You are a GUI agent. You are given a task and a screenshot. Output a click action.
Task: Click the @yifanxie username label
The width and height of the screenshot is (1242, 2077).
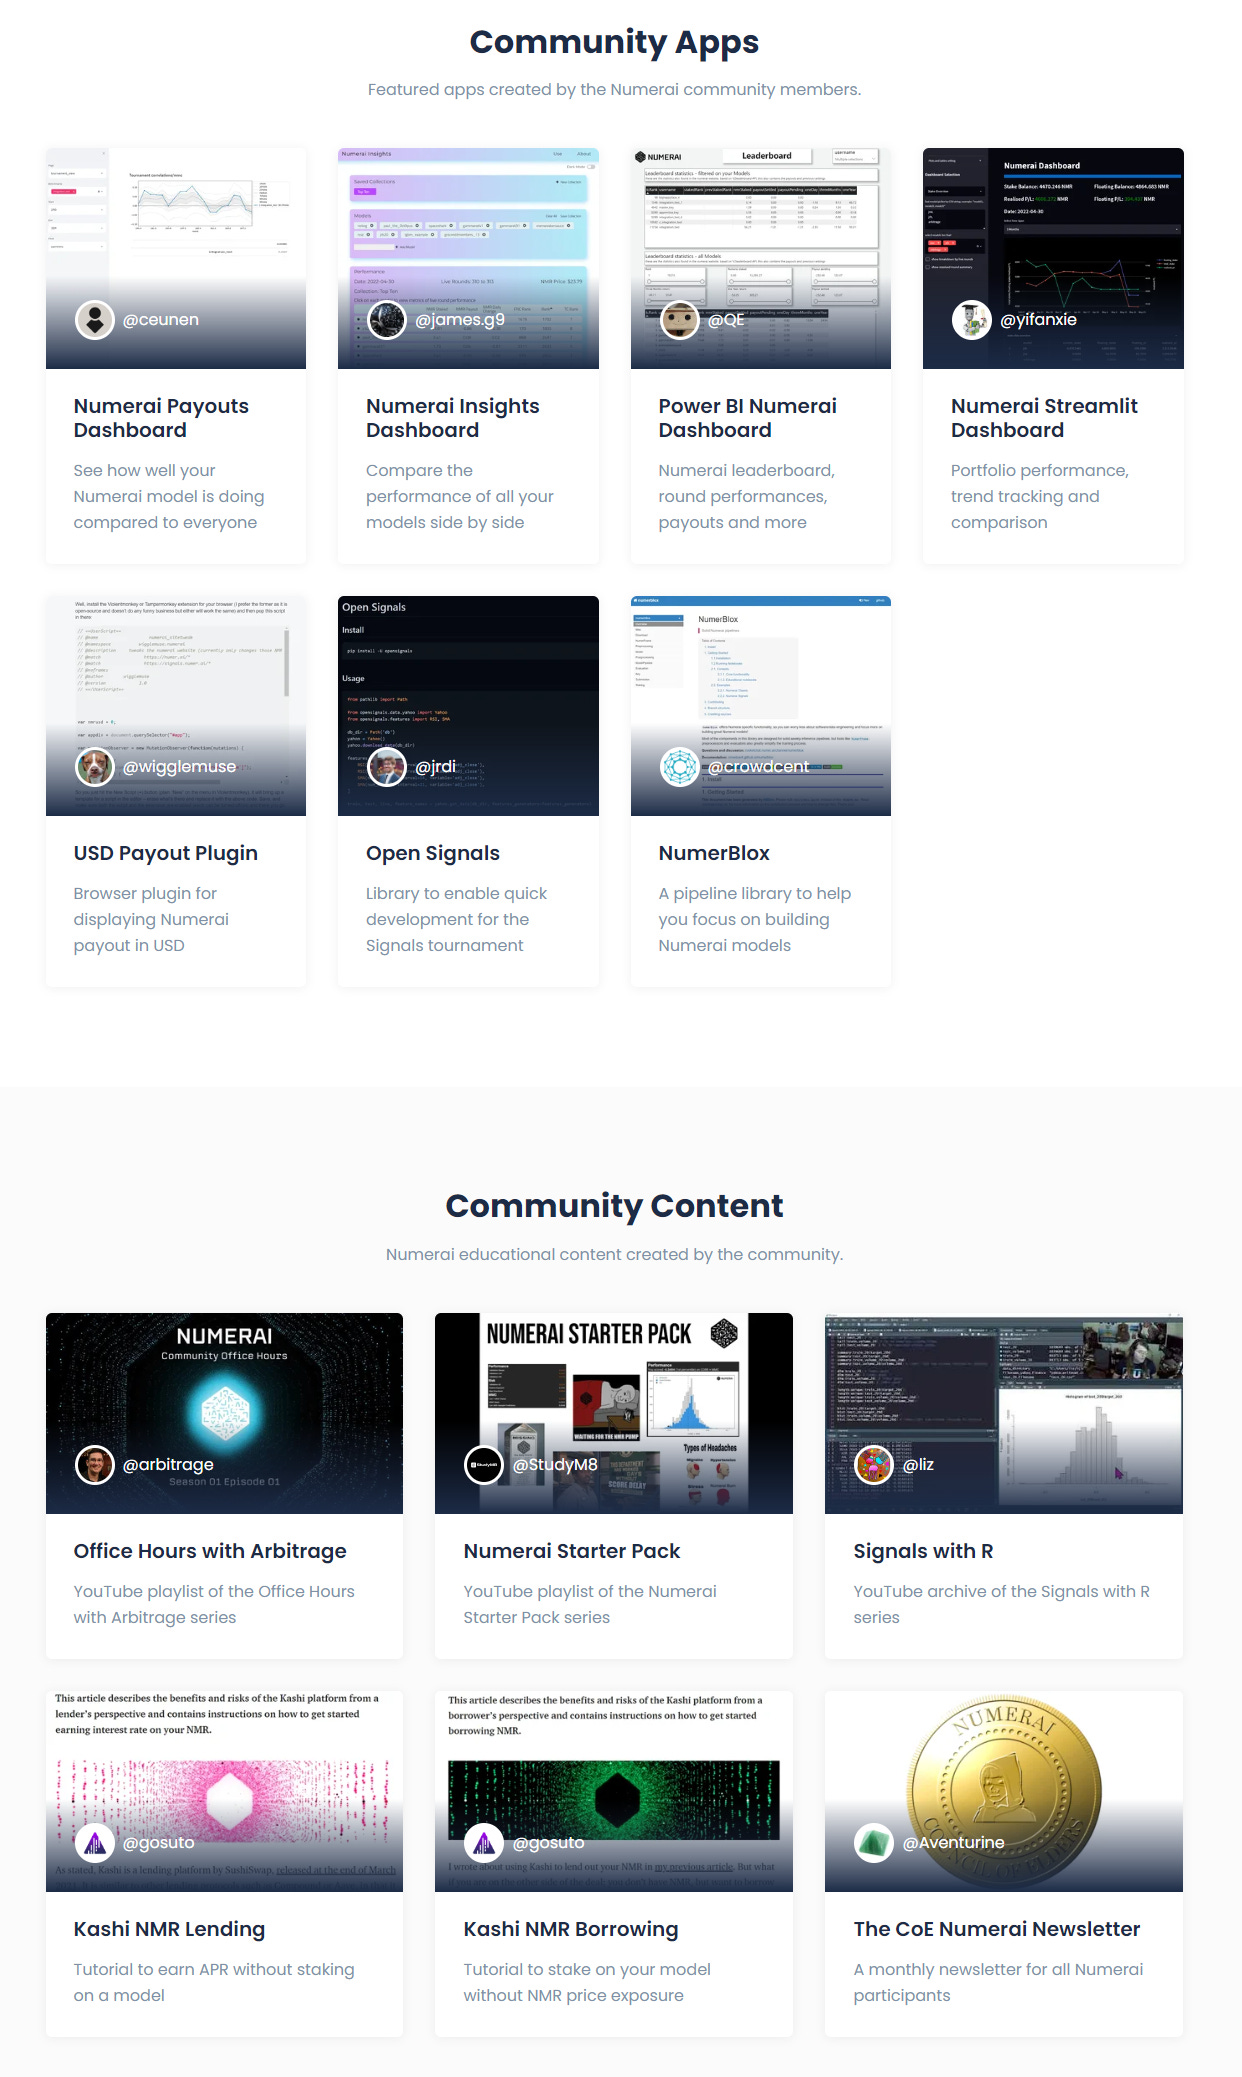pyautogui.click(x=1039, y=320)
